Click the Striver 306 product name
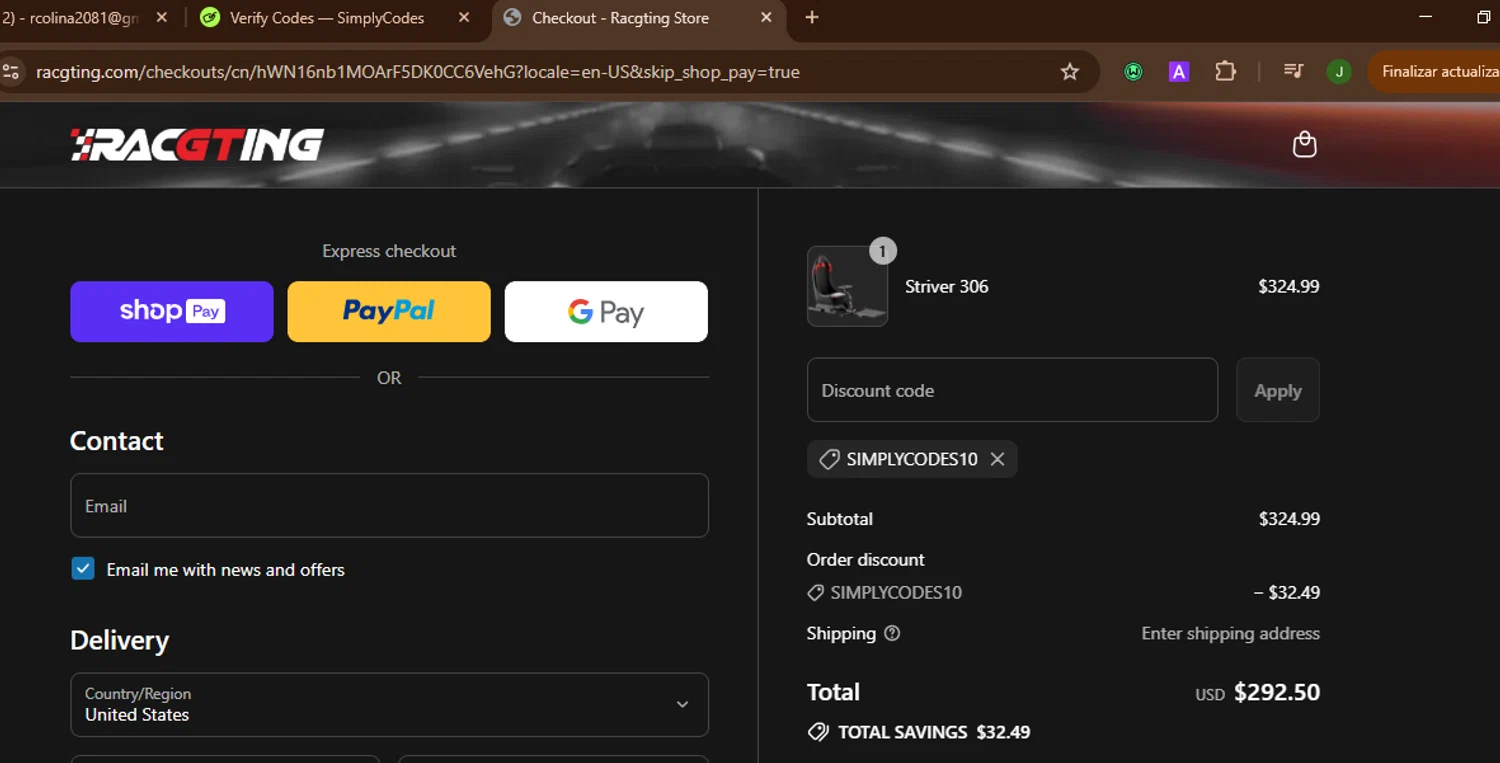Image resolution: width=1500 pixels, height=763 pixels. tap(946, 286)
